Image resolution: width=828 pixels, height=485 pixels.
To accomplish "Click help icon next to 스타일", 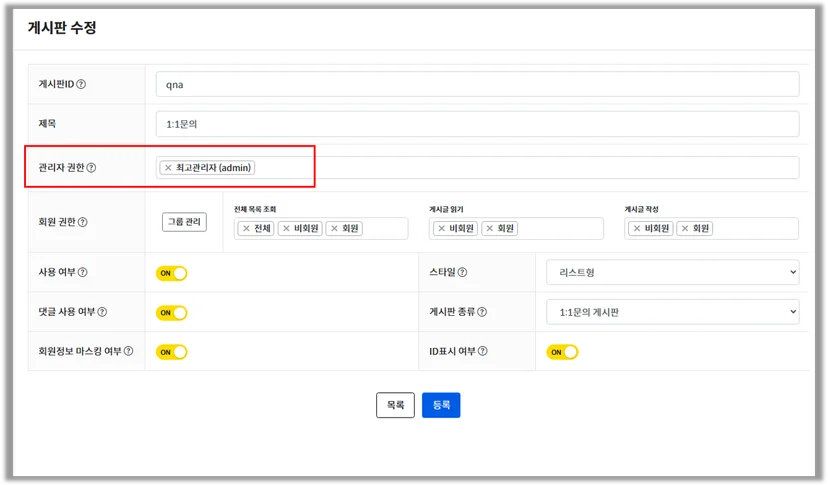I will pos(463,272).
